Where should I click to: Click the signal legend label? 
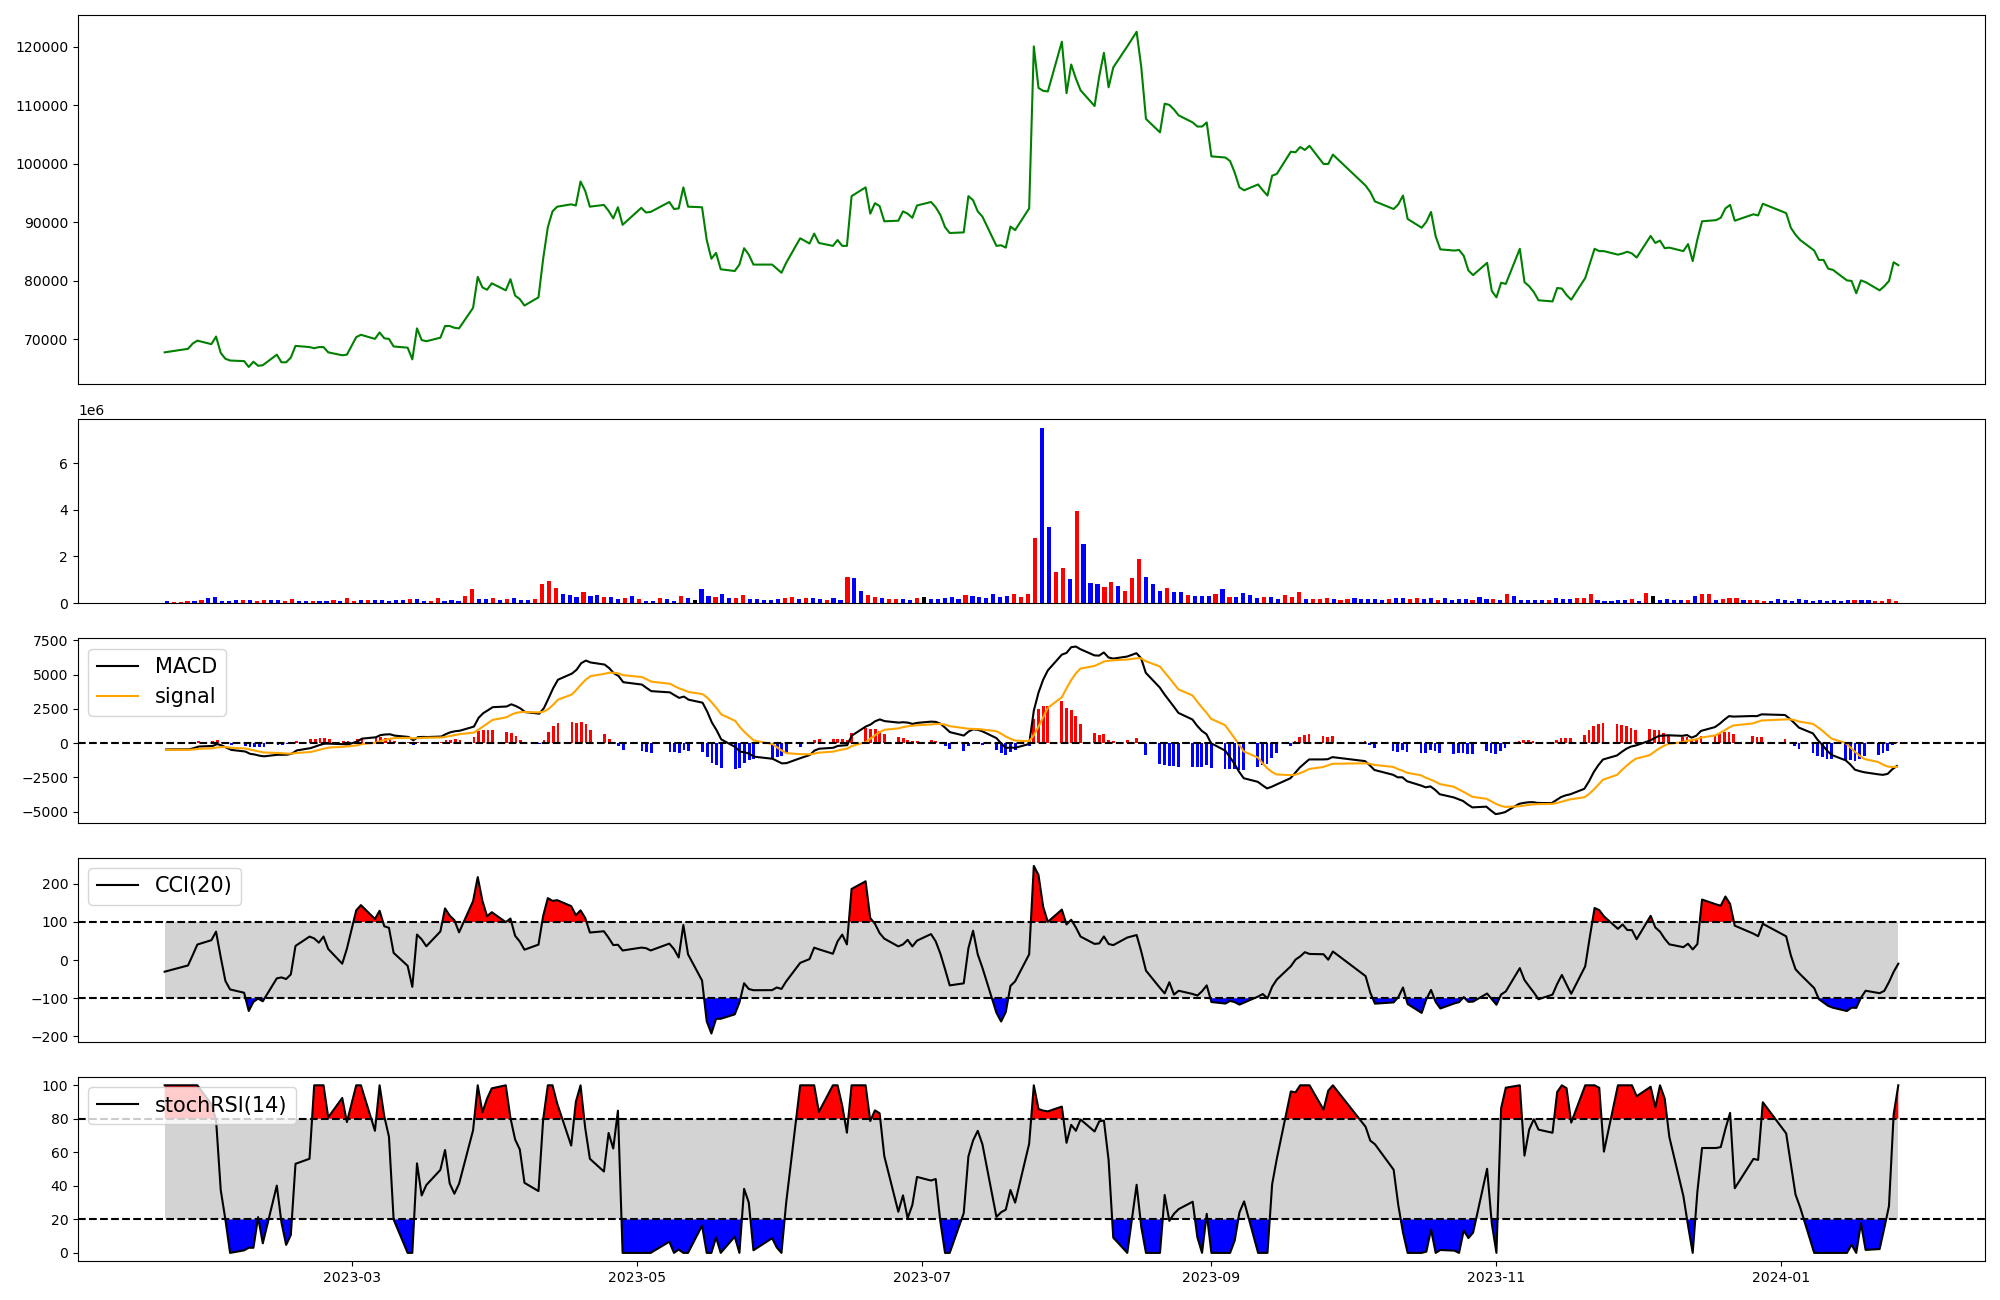[185, 696]
